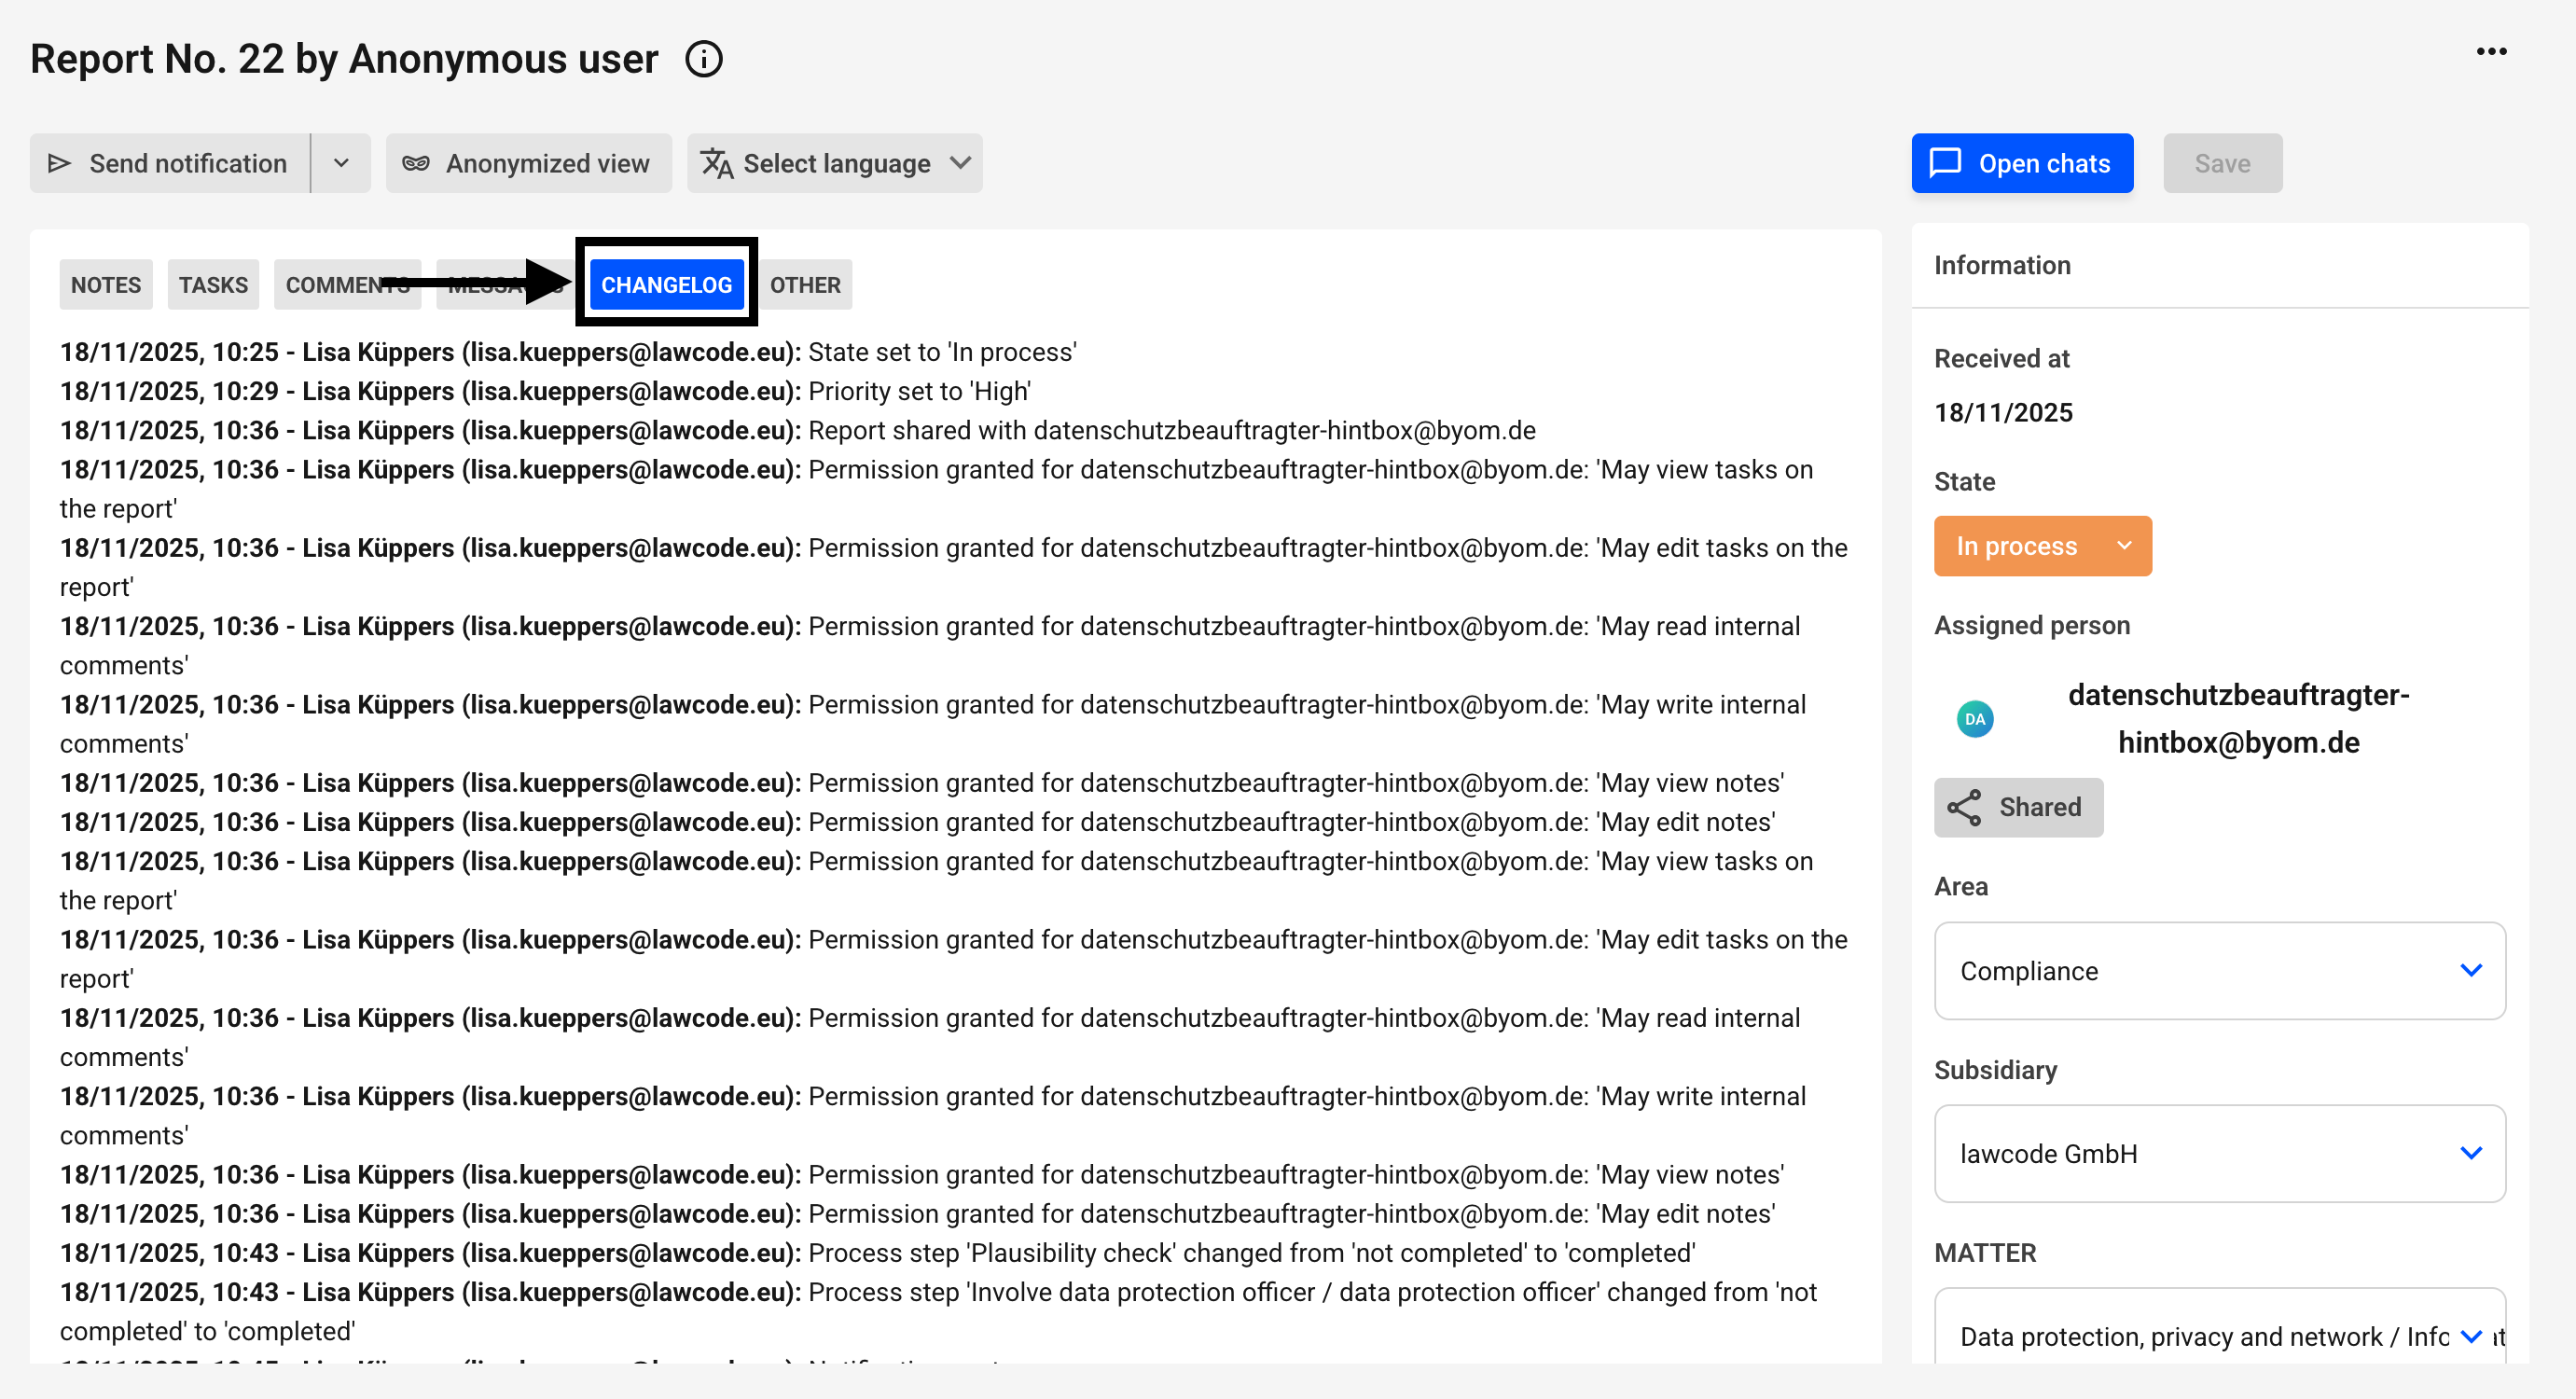
Task: Expand the Compliance area dropdown
Action: click(x=2470, y=970)
